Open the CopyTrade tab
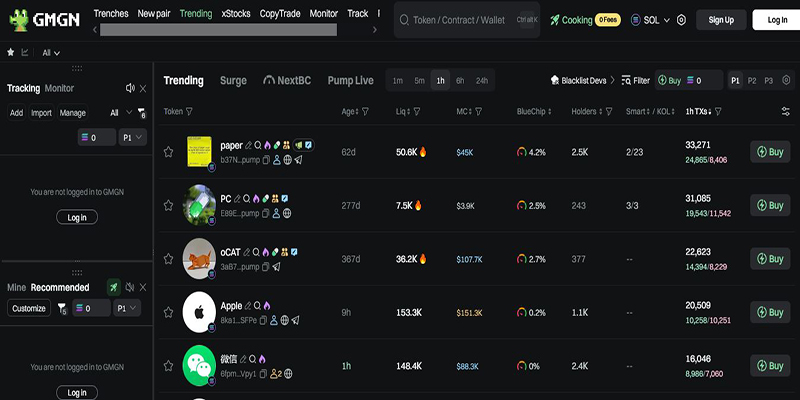800x400 pixels. click(280, 14)
